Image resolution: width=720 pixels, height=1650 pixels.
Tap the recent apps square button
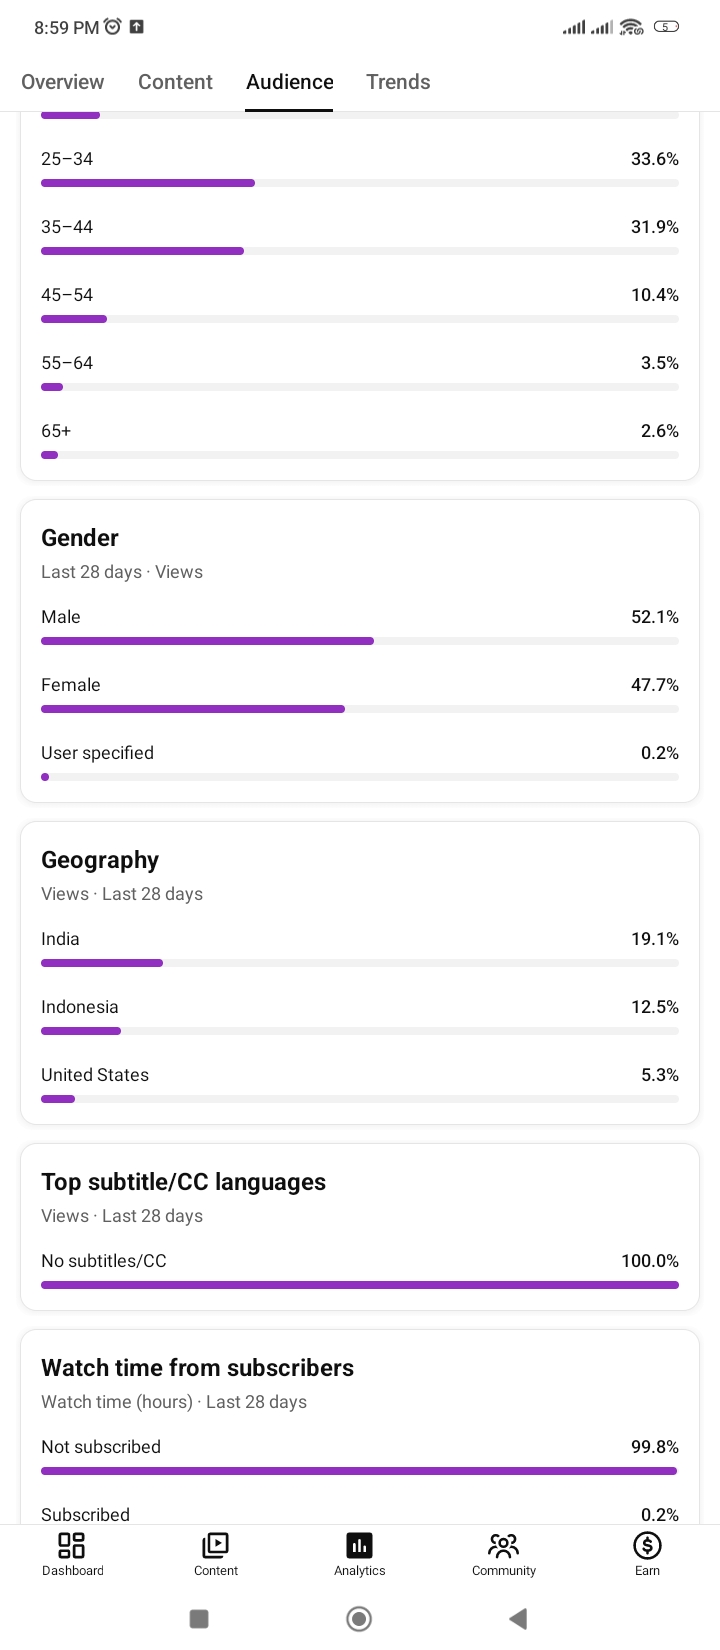[x=199, y=1619]
